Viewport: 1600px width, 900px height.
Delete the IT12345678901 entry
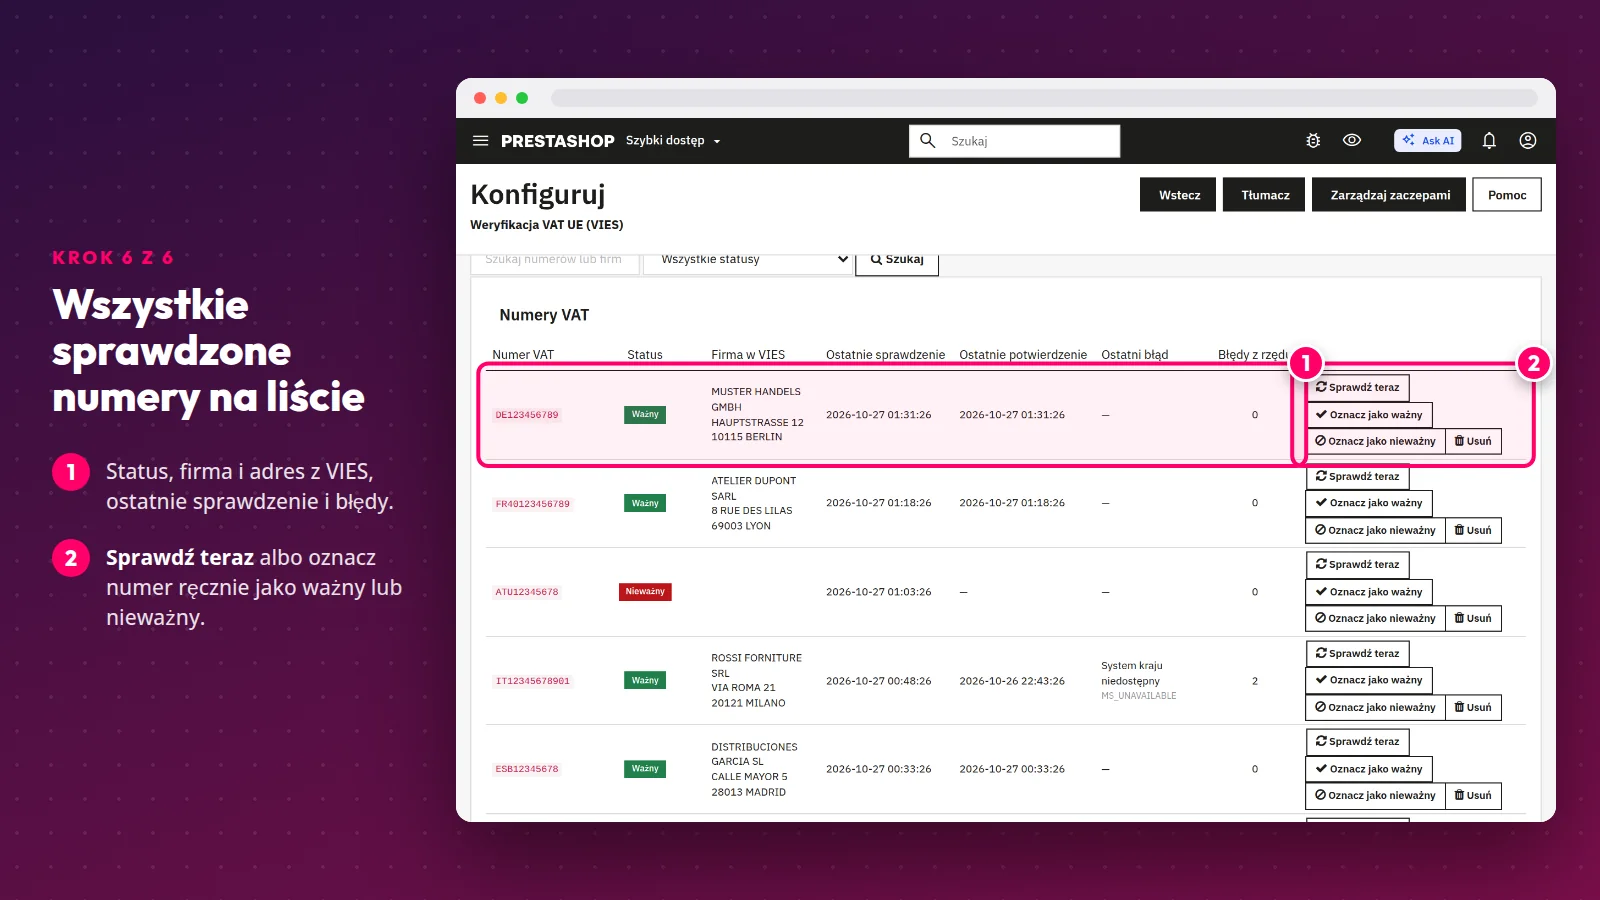1473,707
